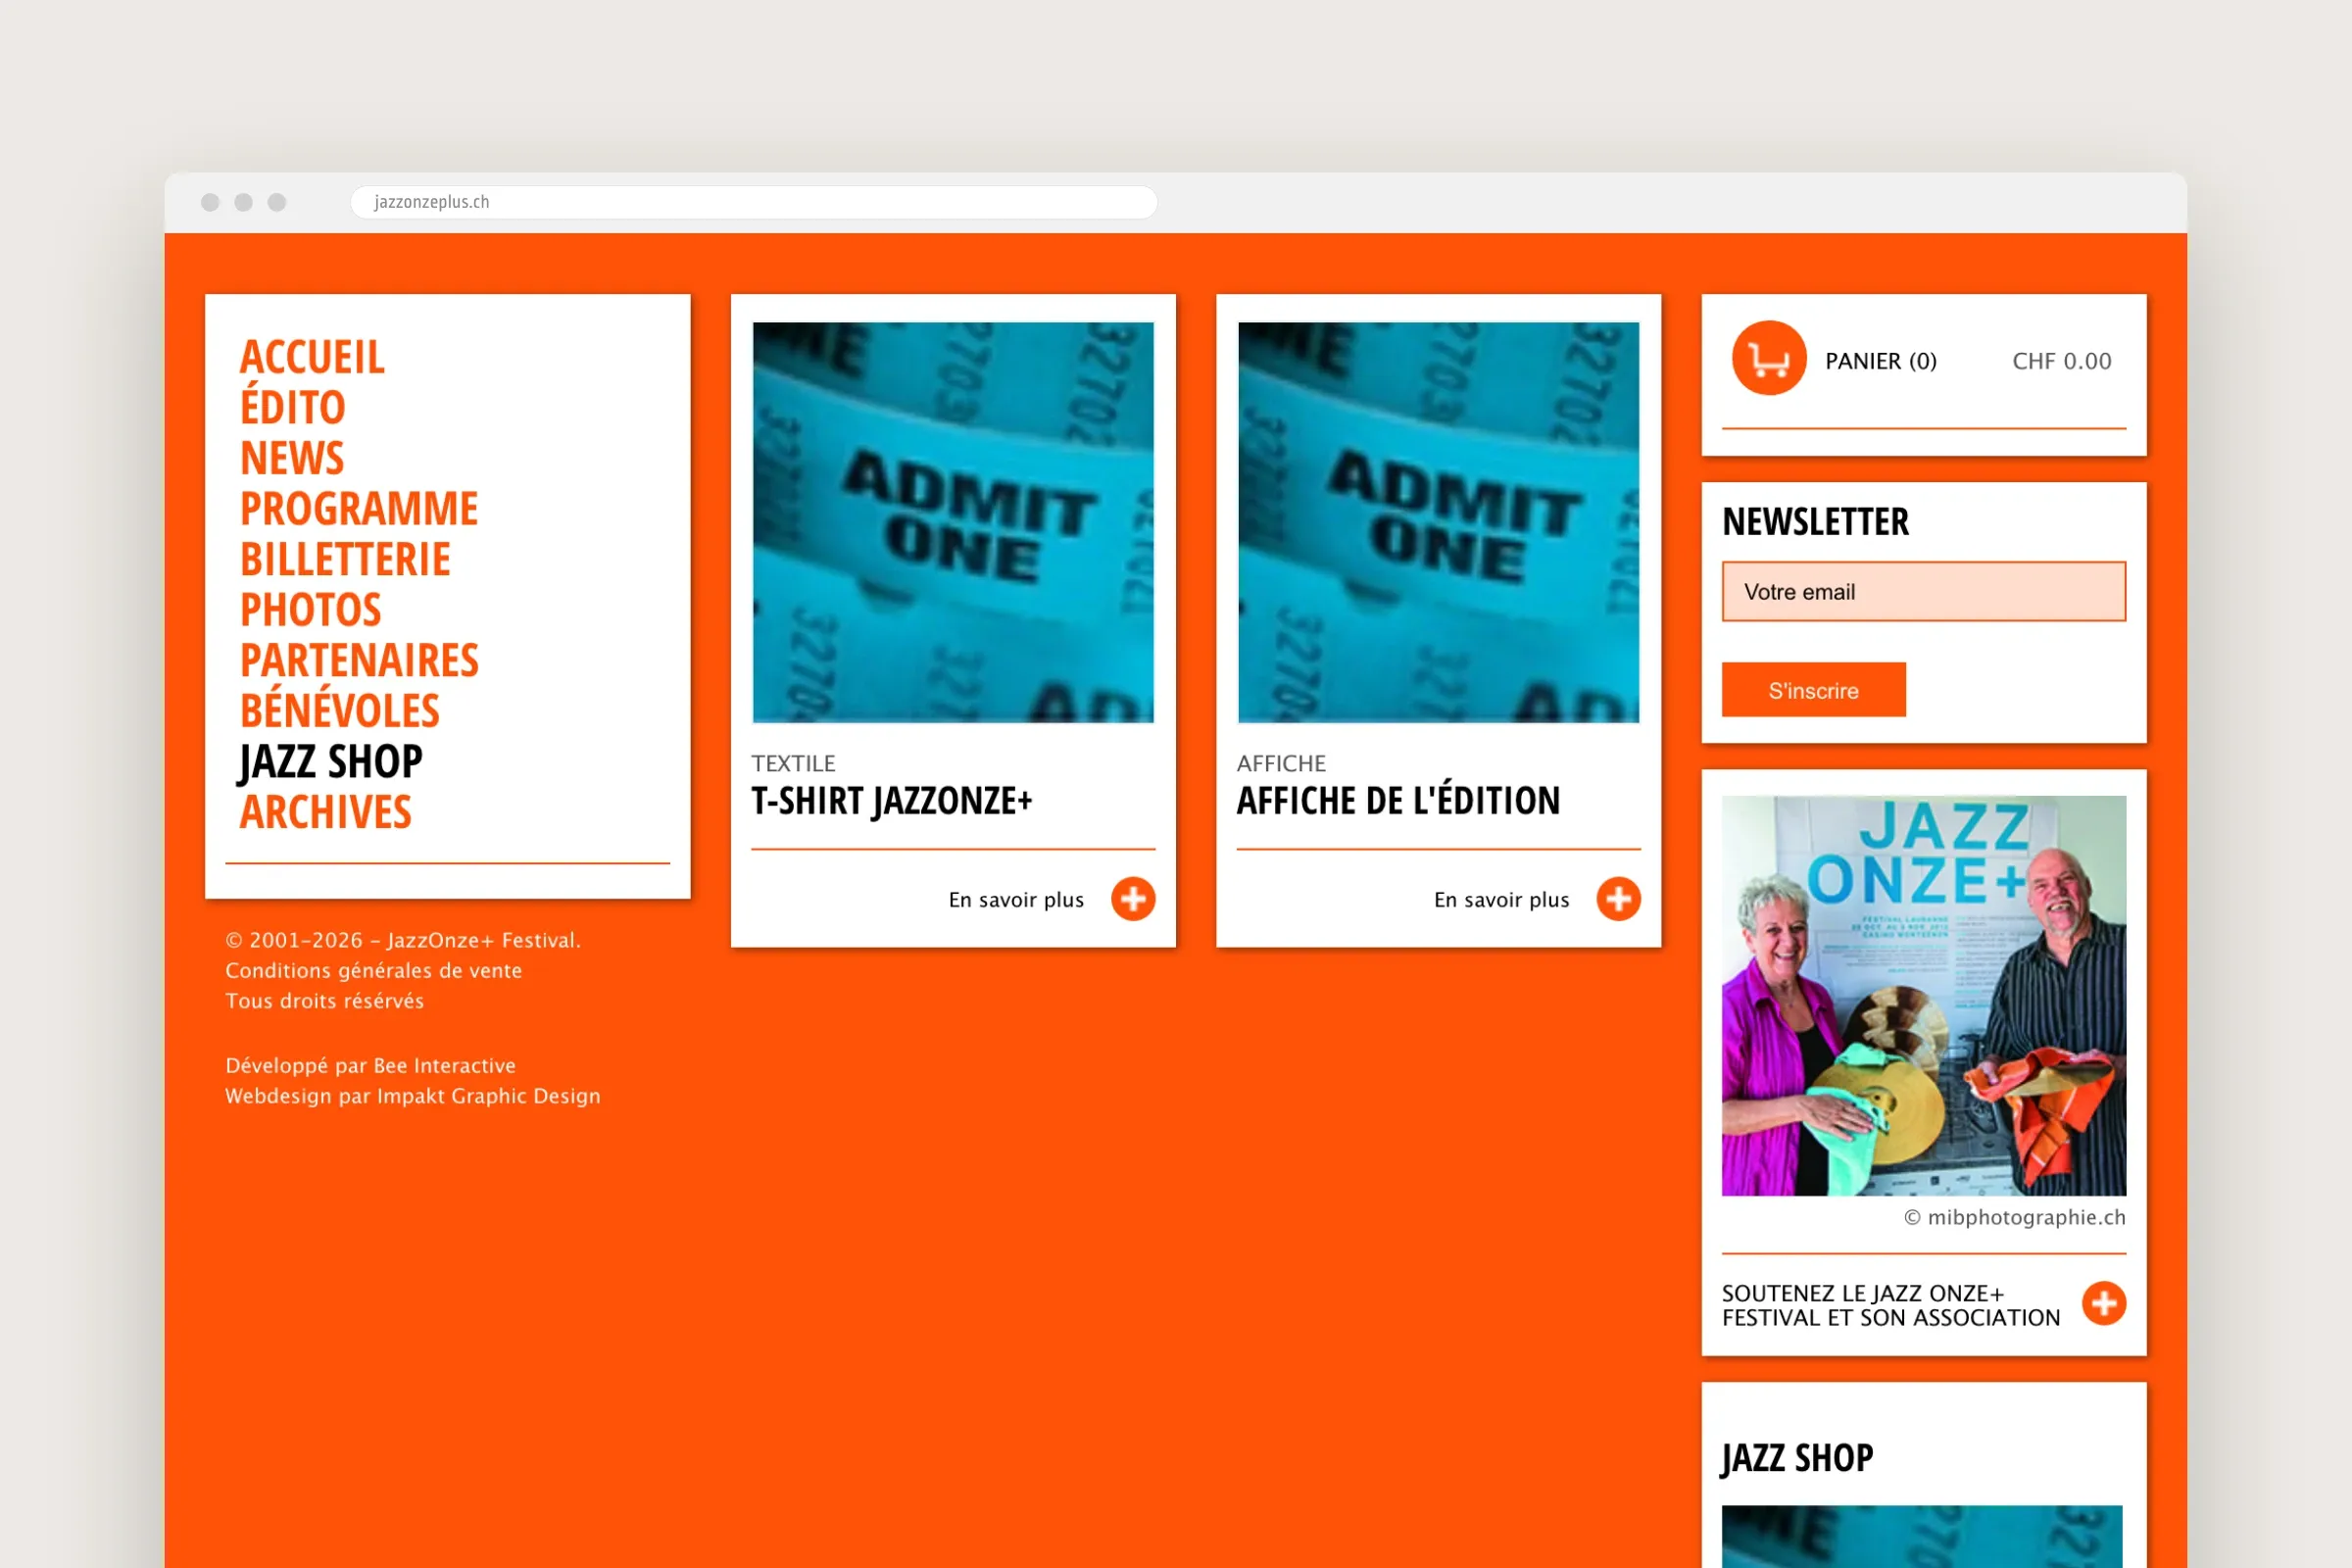Click plus icon under Affiche de l'édition

coord(1618,899)
